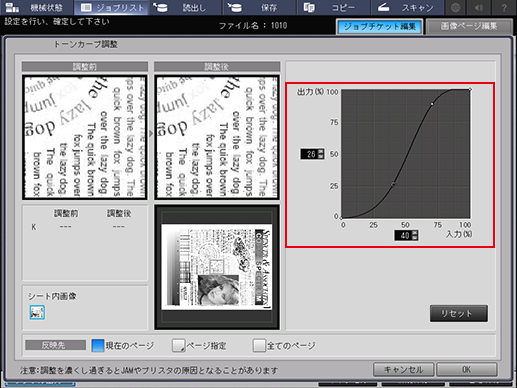Screen dimensions: 517x388
Task: Click the キャンセル cancel button
Action: [x=403, y=369]
